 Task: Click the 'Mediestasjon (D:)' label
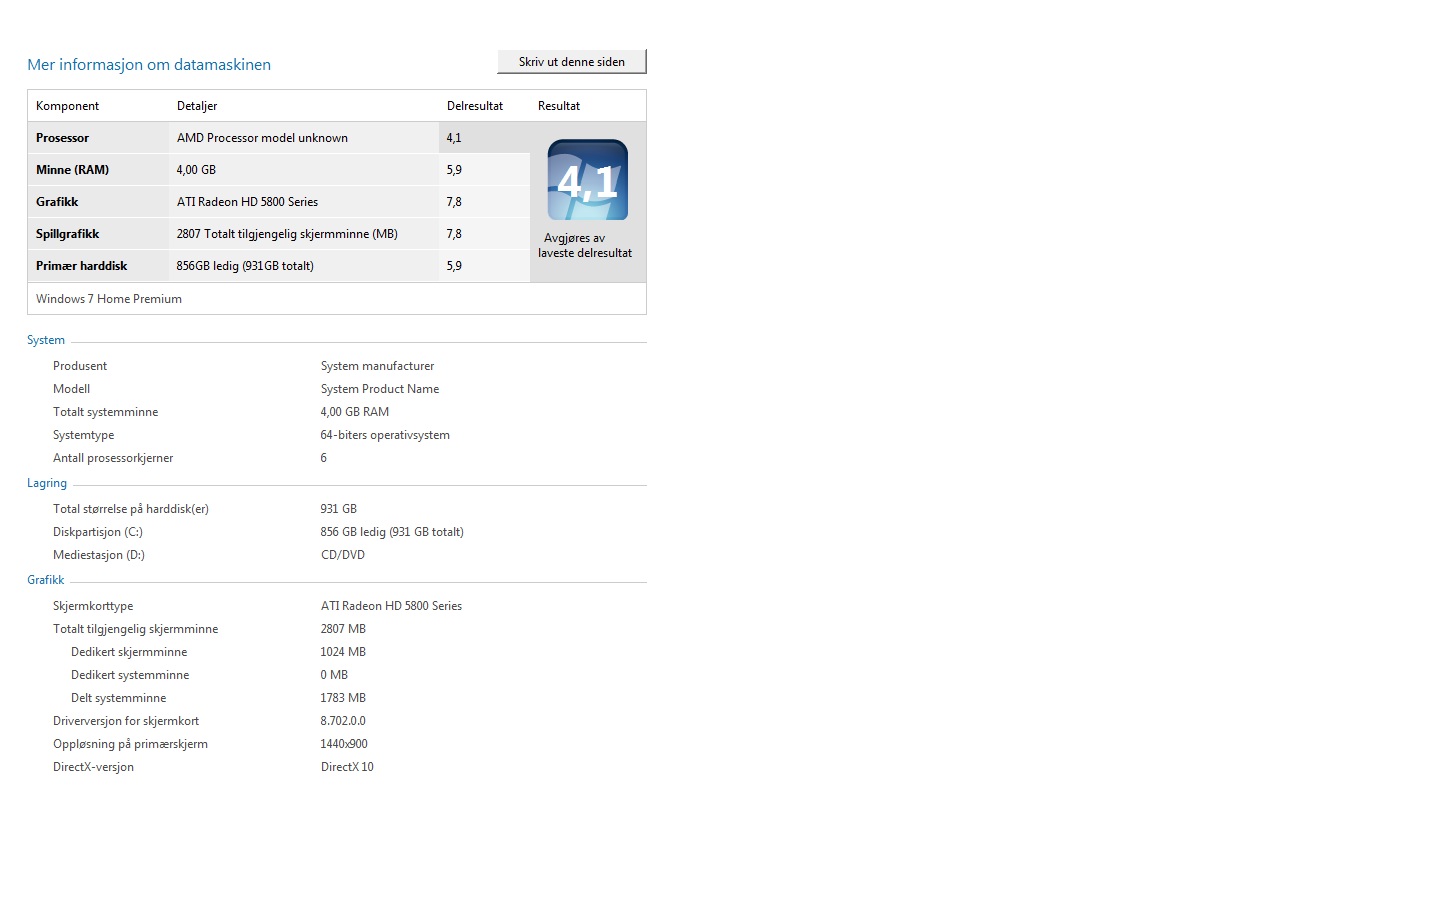pyautogui.click(x=99, y=555)
